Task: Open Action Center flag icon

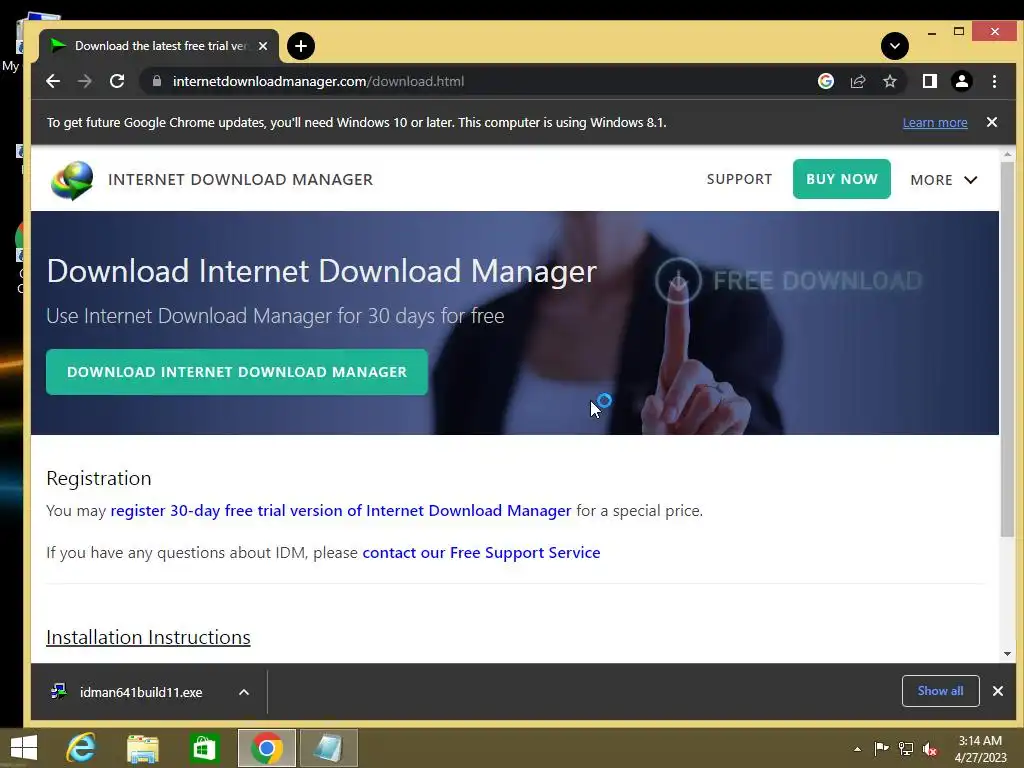Action: [881, 748]
